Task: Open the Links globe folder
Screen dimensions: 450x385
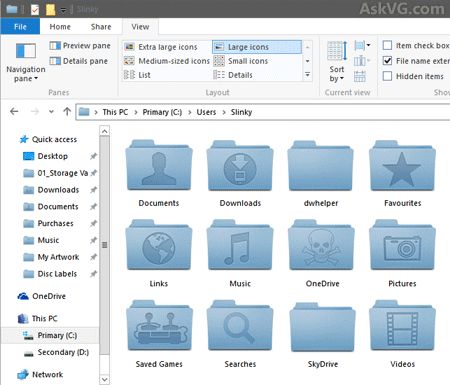Action: pyautogui.click(x=159, y=245)
